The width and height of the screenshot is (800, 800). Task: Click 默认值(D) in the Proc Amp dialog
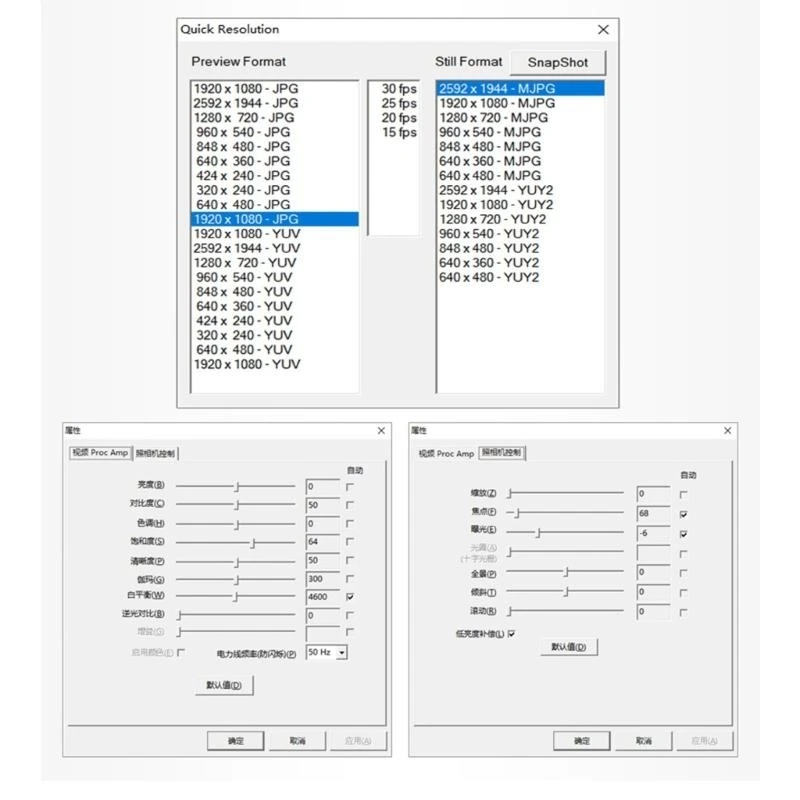(224, 685)
